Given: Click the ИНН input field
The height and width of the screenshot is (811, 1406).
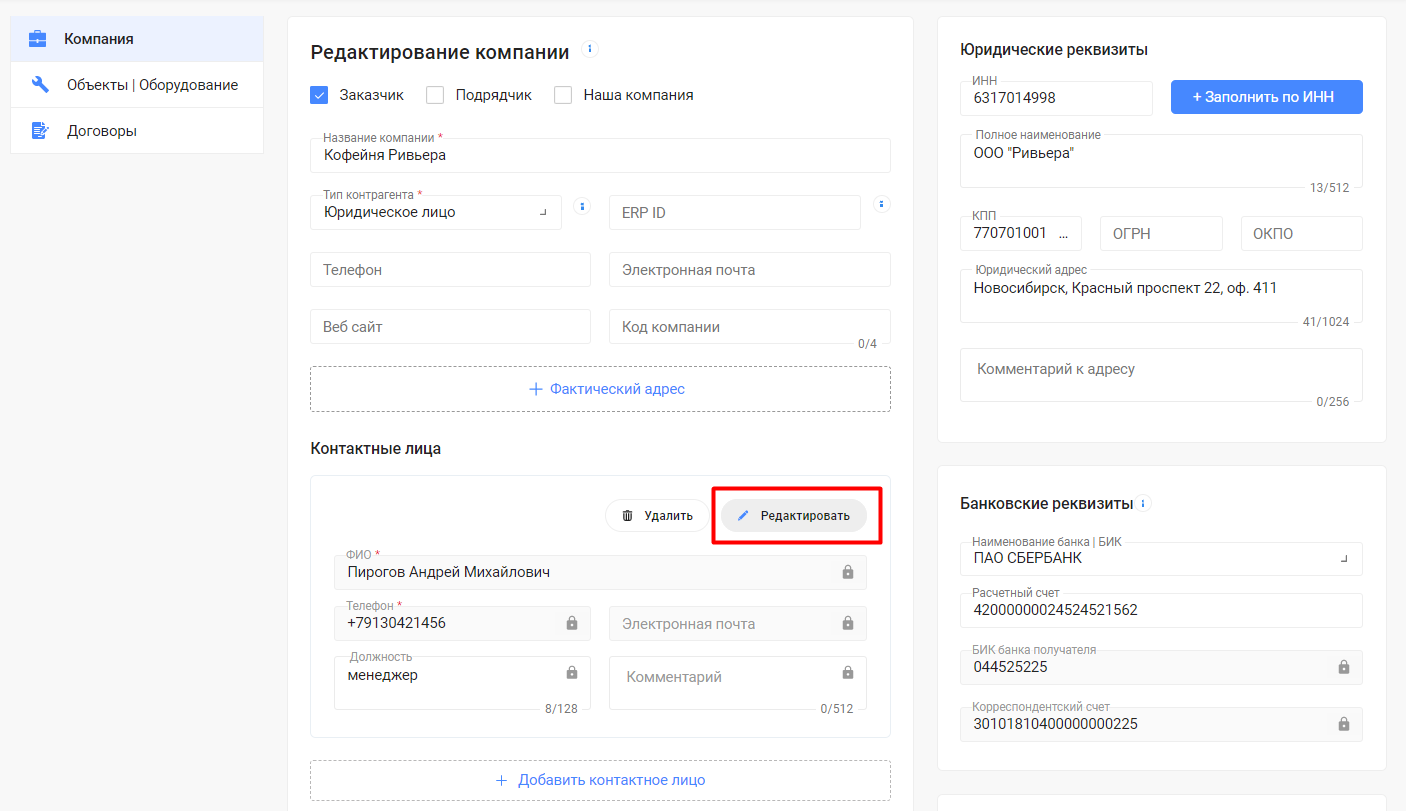Looking at the screenshot, I should pos(1056,97).
